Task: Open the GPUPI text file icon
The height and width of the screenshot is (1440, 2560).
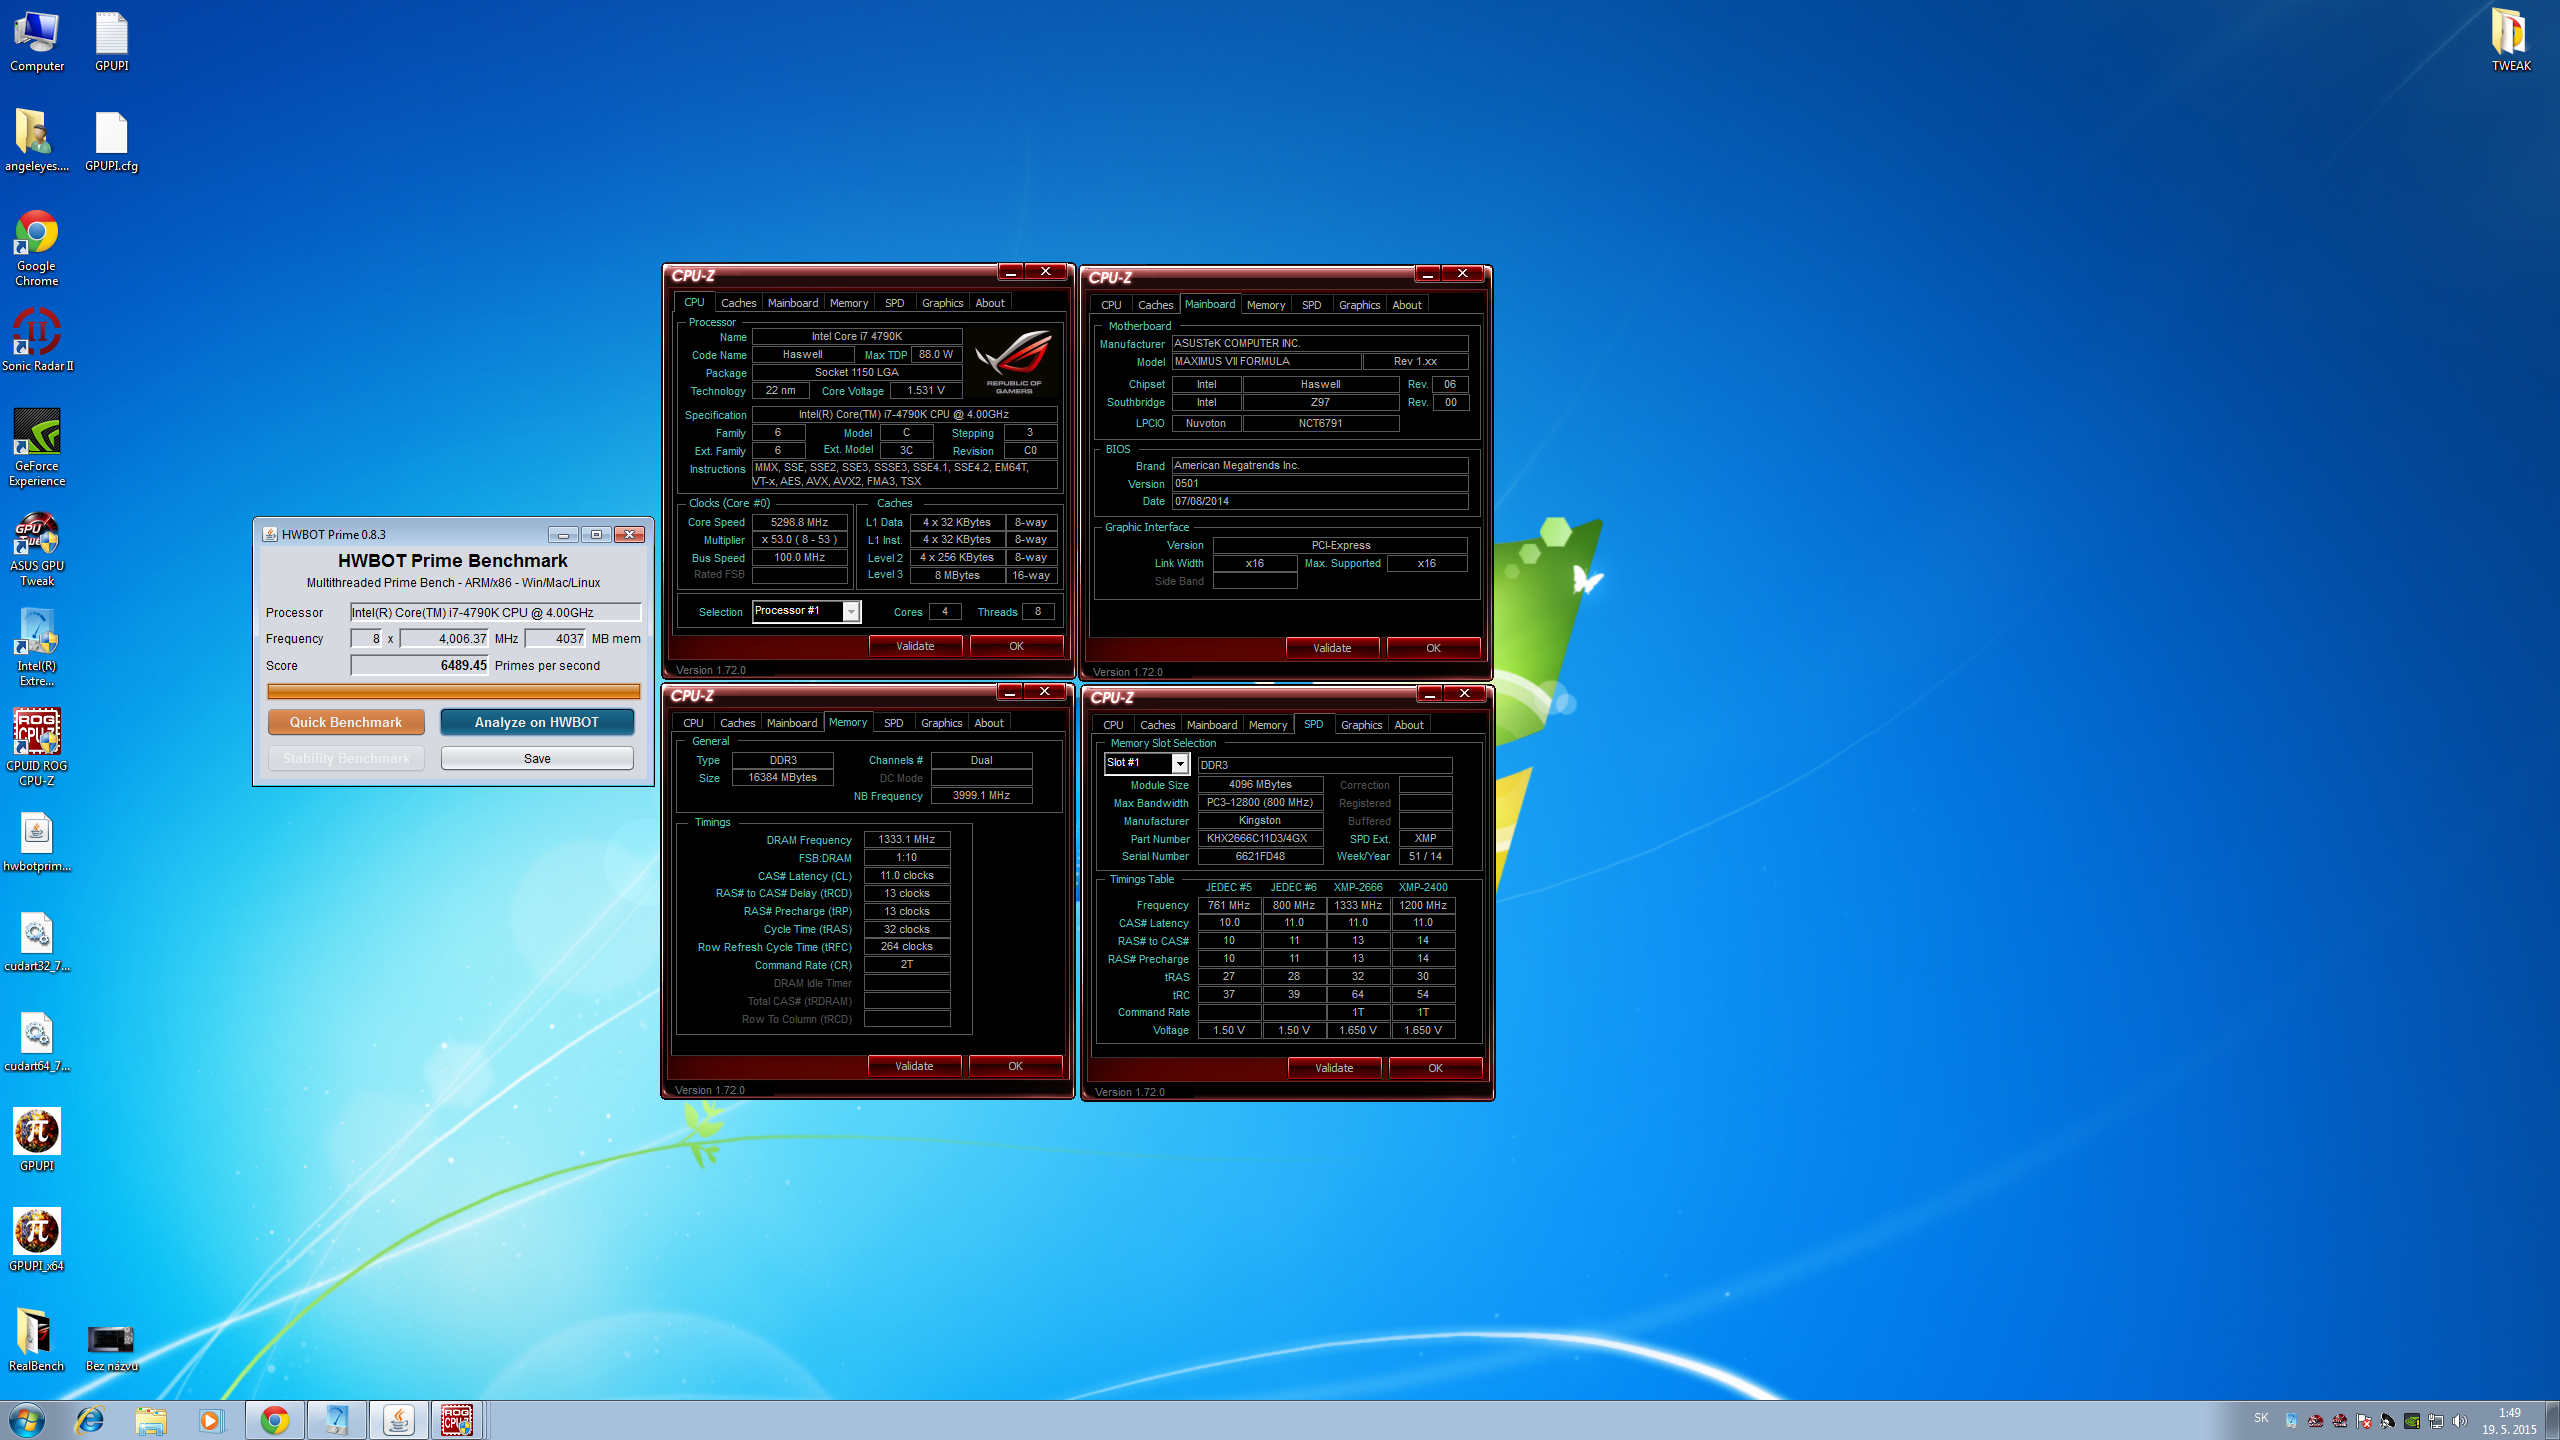Action: click(x=111, y=42)
